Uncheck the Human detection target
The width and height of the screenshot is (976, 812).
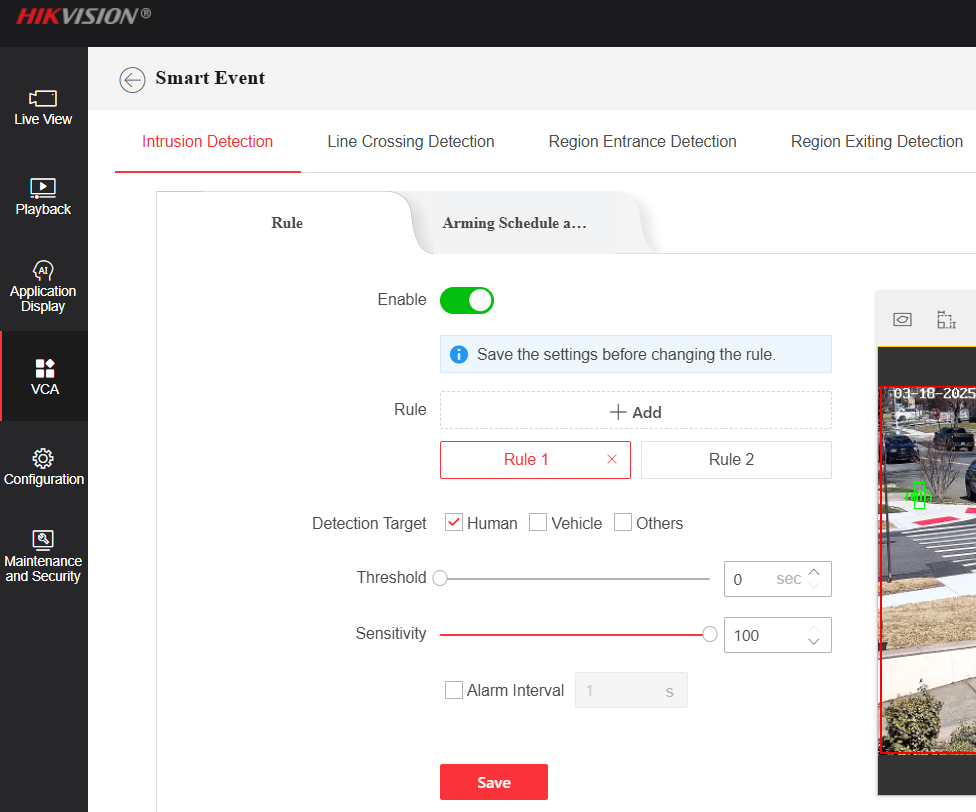click(x=454, y=523)
